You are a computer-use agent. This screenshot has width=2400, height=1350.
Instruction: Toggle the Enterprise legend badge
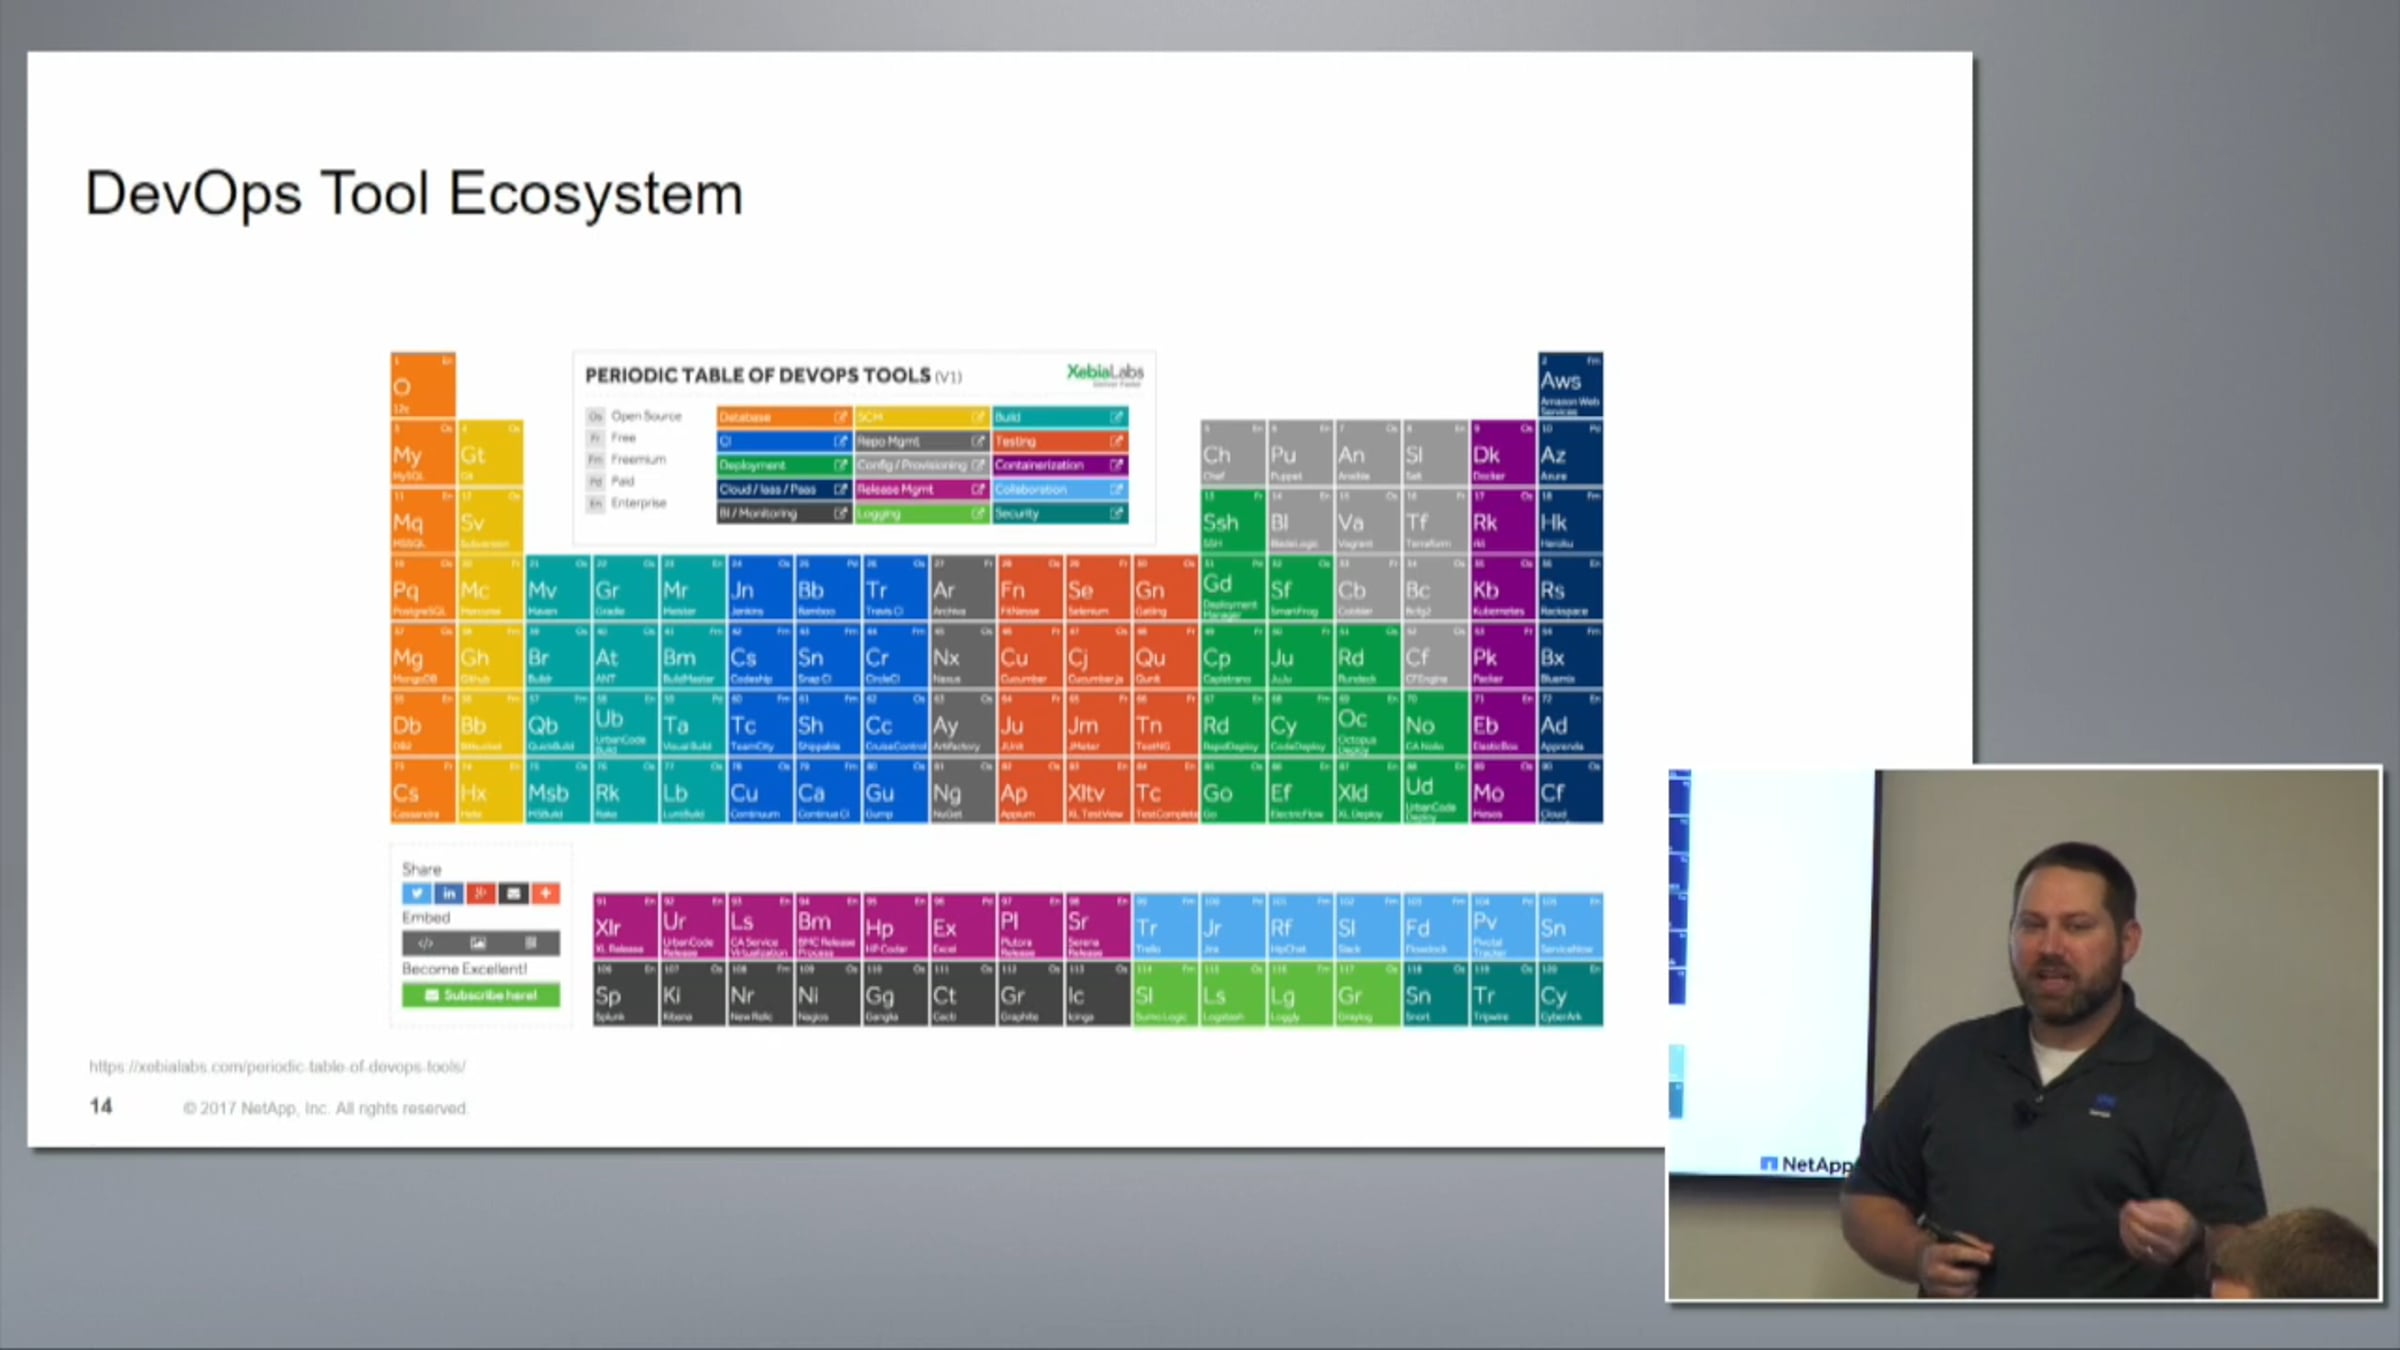tap(595, 503)
